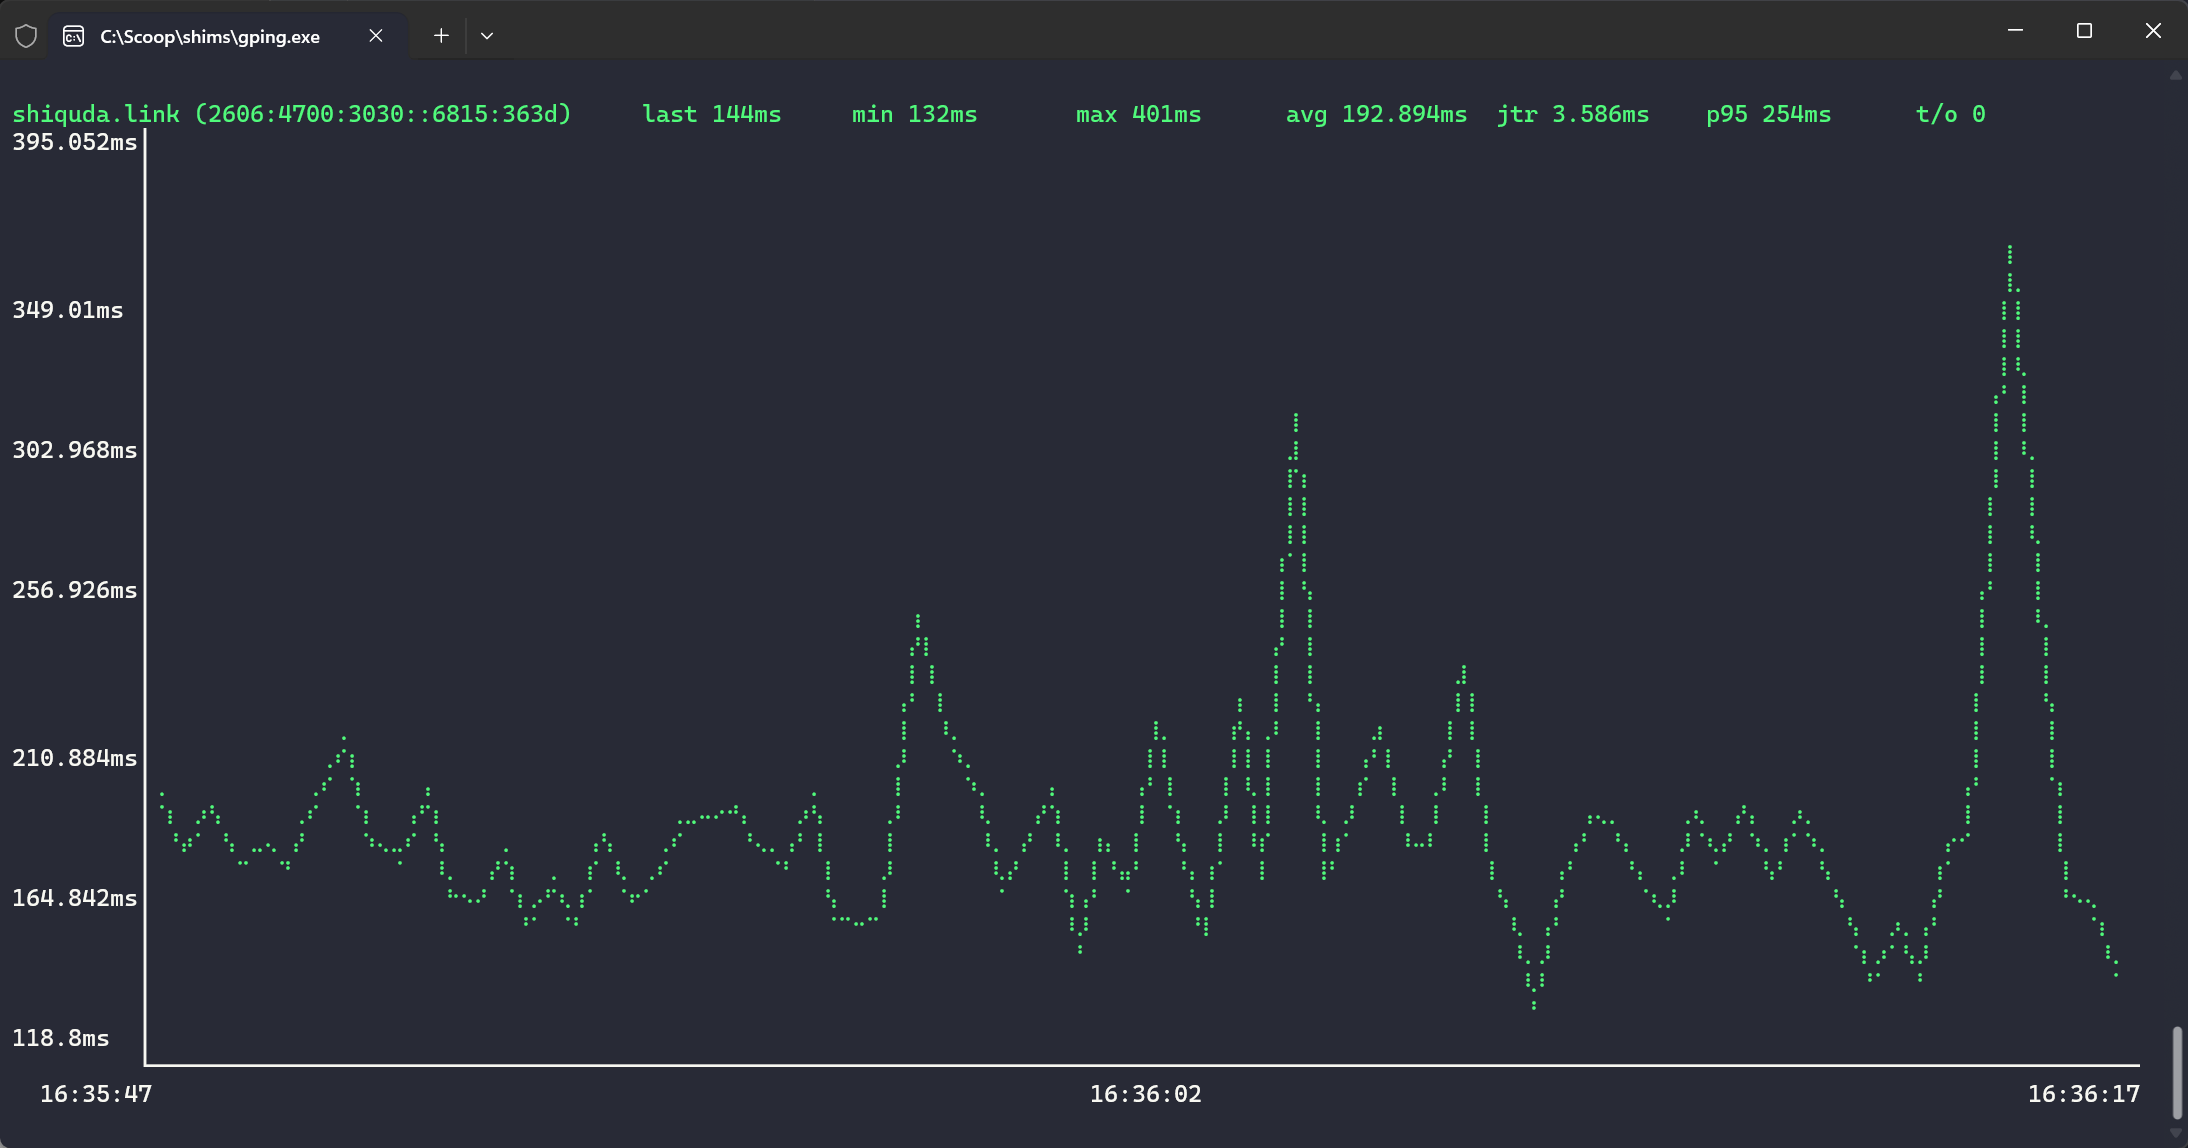Click the 16:36:02 time axis label
This screenshot has height=1148, width=2188.
[x=1145, y=1094]
